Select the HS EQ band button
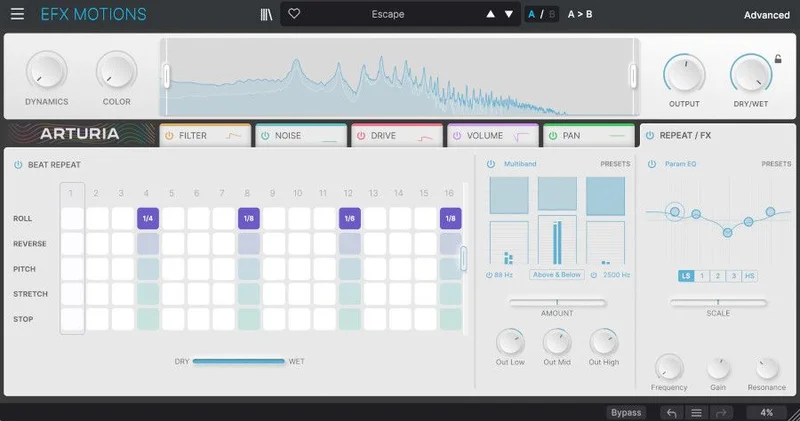The image size is (800, 421). click(749, 276)
